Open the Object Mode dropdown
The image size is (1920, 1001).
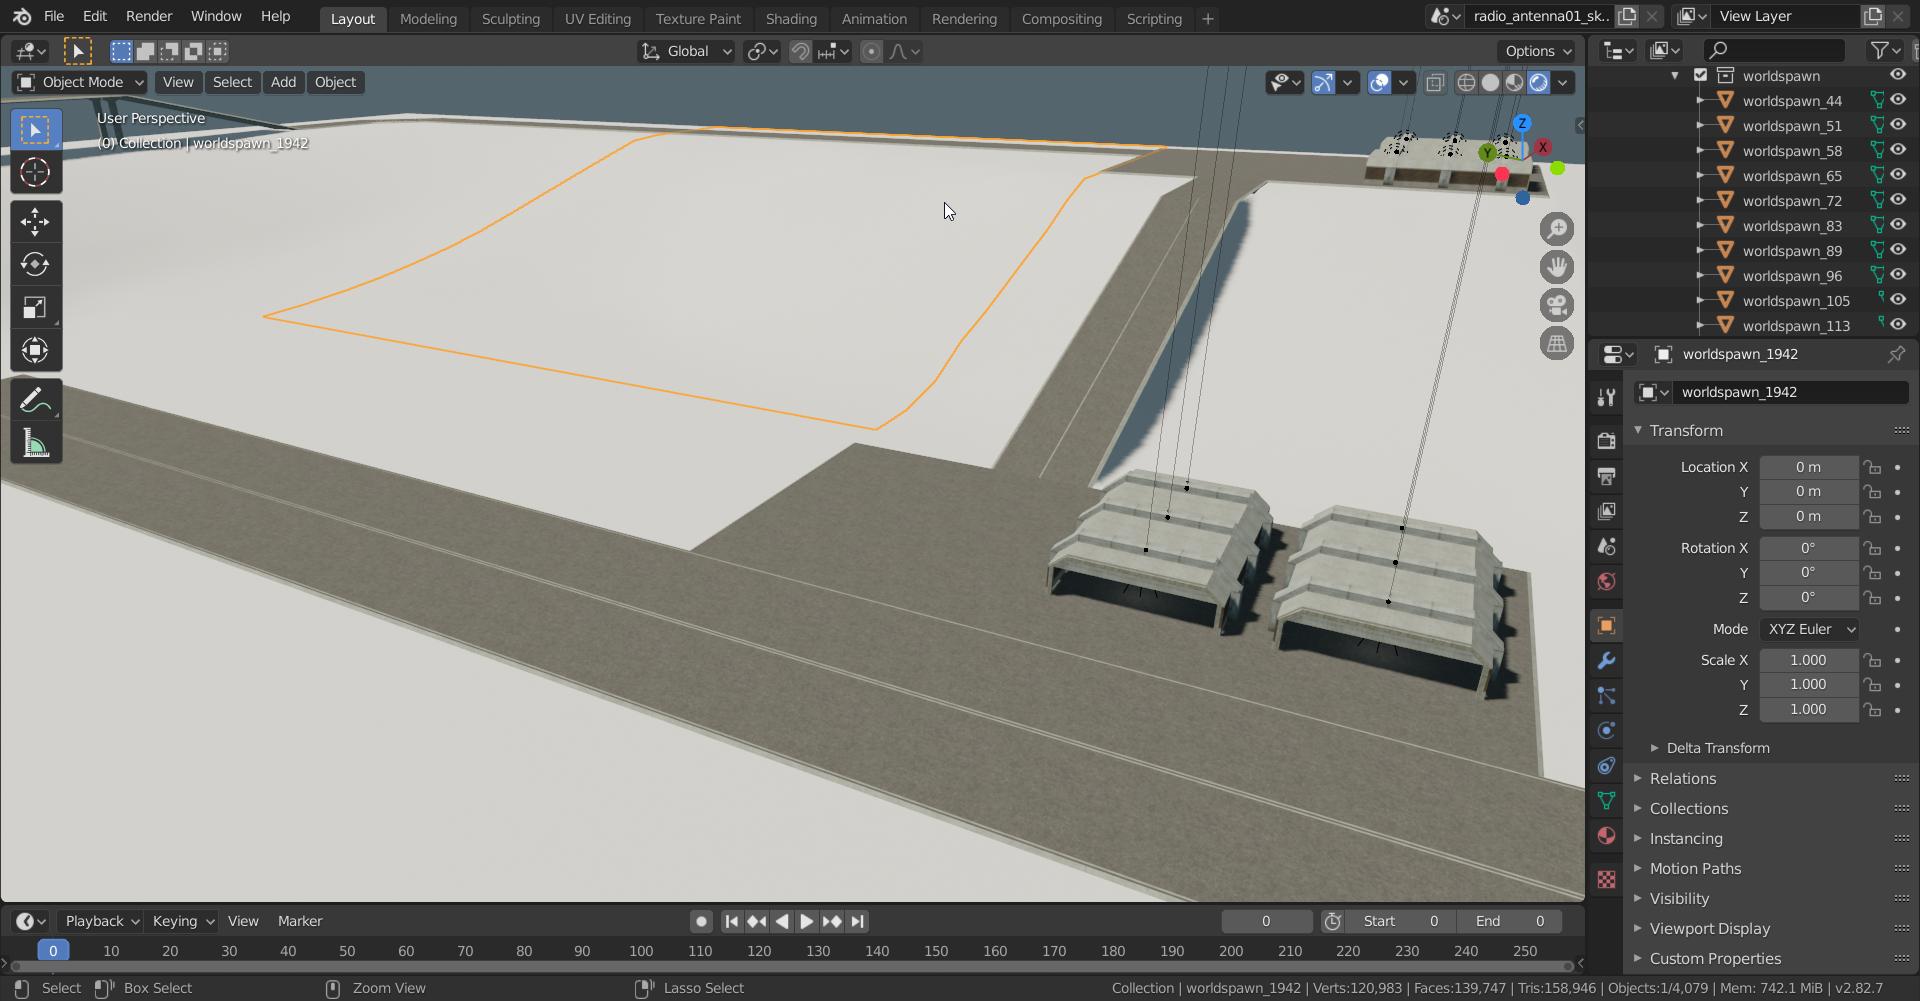[x=81, y=82]
